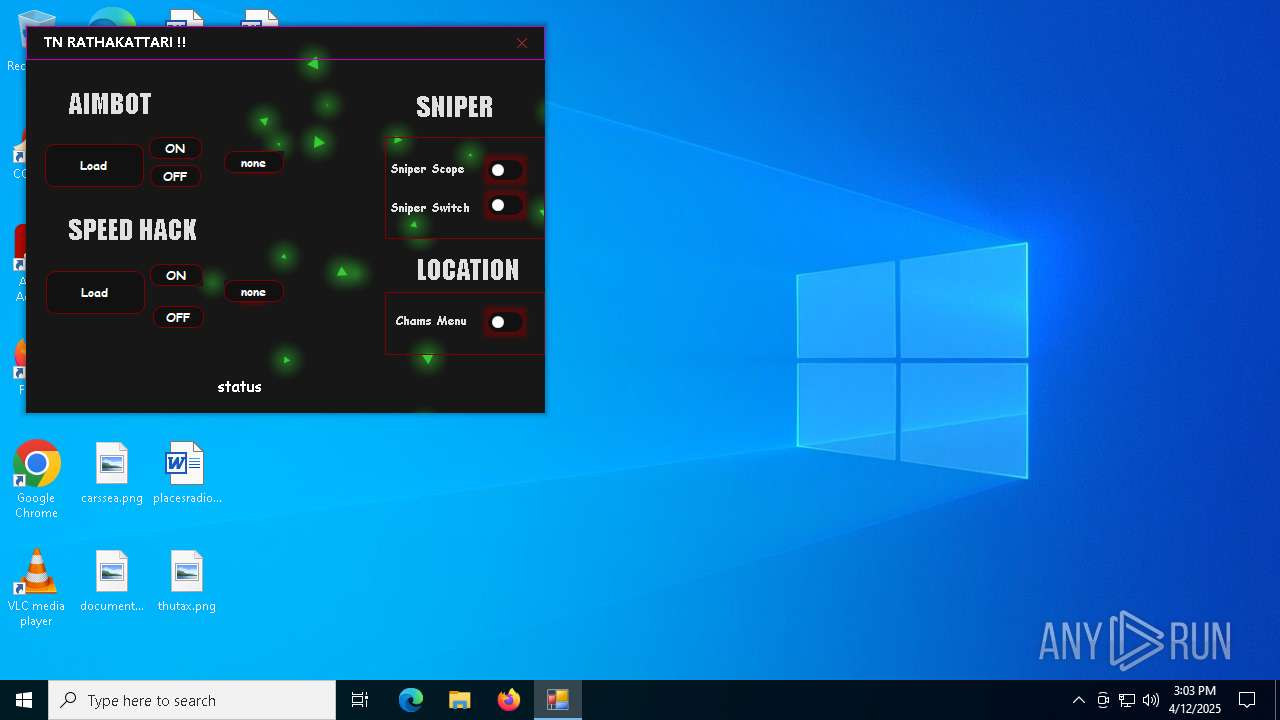Launch Microsoft Edge from the taskbar
The height and width of the screenshot is (720, 1280).
point(411,700)
